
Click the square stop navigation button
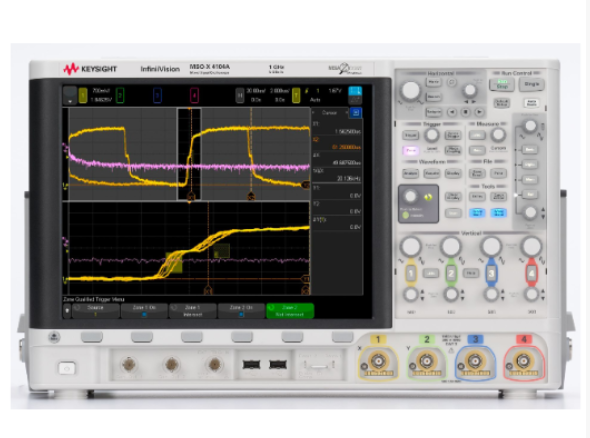click(x=465, y=112)
